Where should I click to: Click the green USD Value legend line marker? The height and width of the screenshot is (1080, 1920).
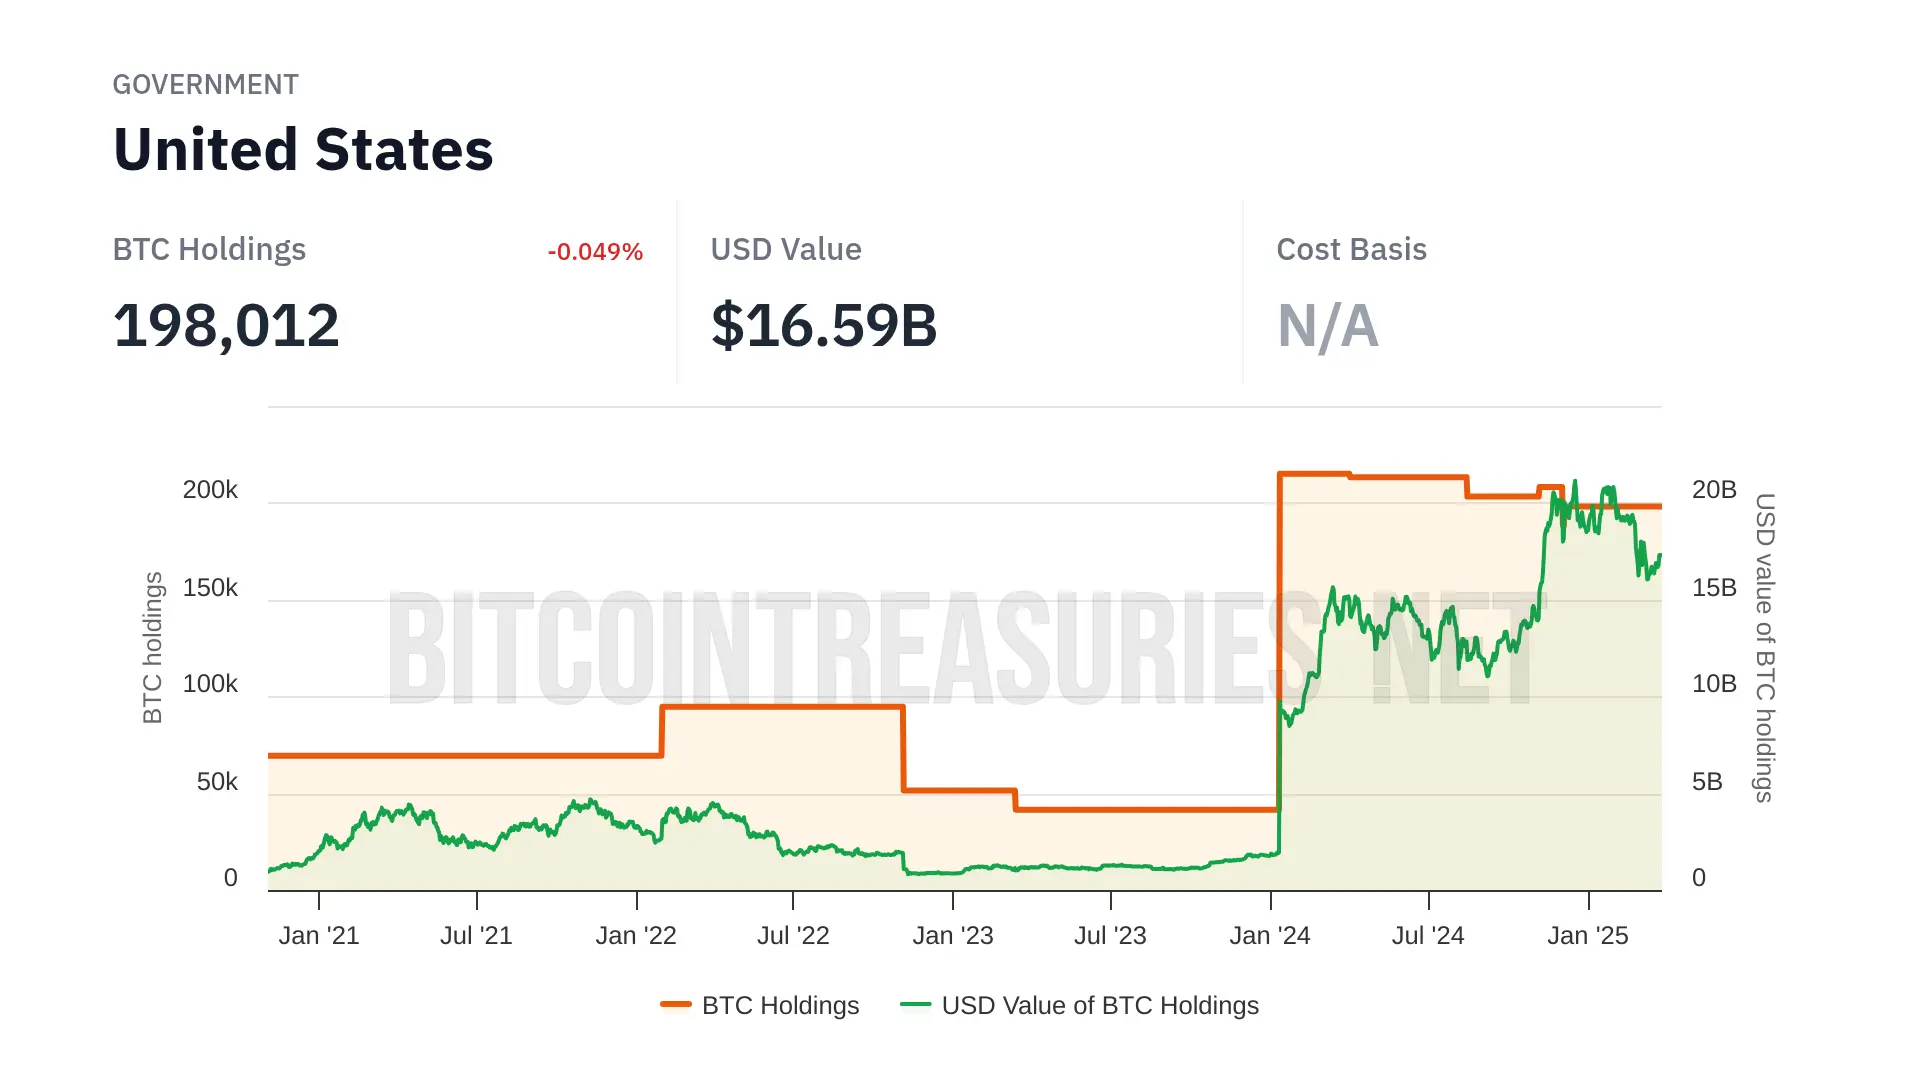point(915,1004)
